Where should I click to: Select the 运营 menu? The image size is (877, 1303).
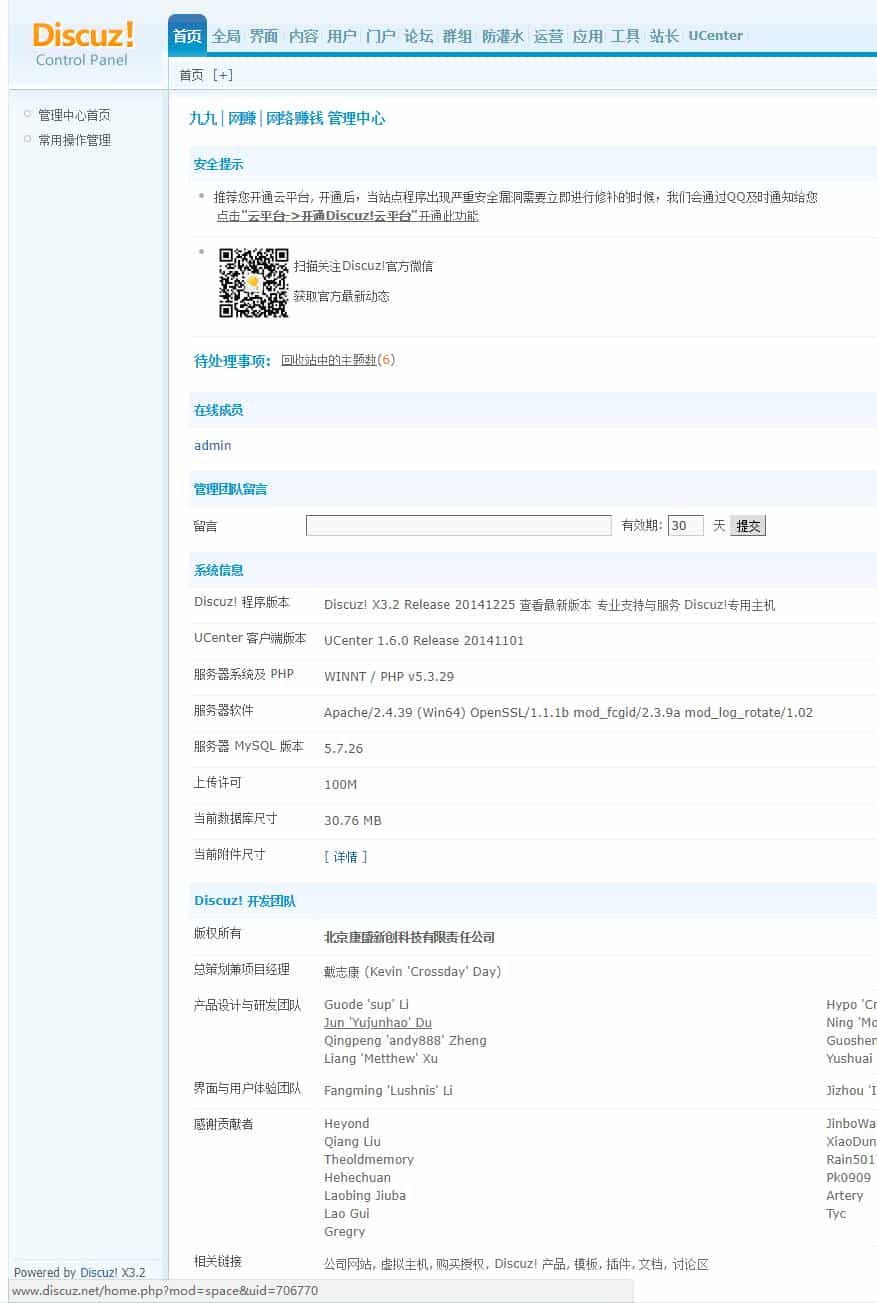549,36
